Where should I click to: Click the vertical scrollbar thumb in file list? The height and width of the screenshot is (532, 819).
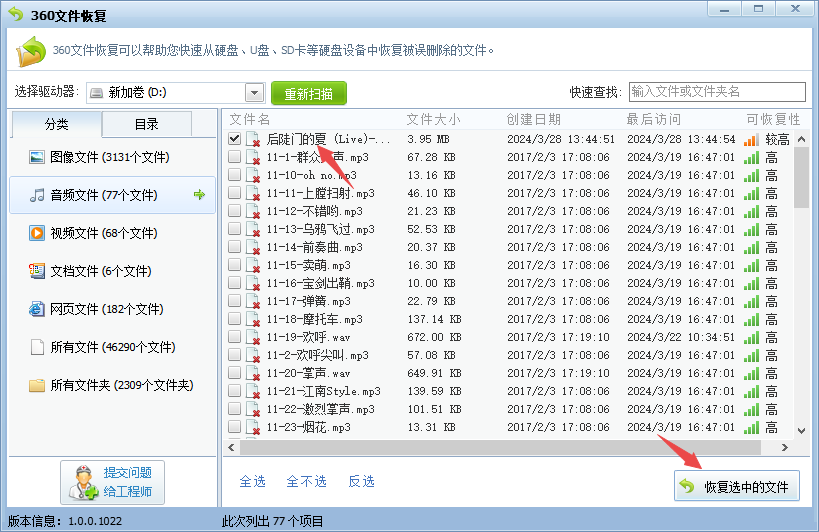click(801, 178)
